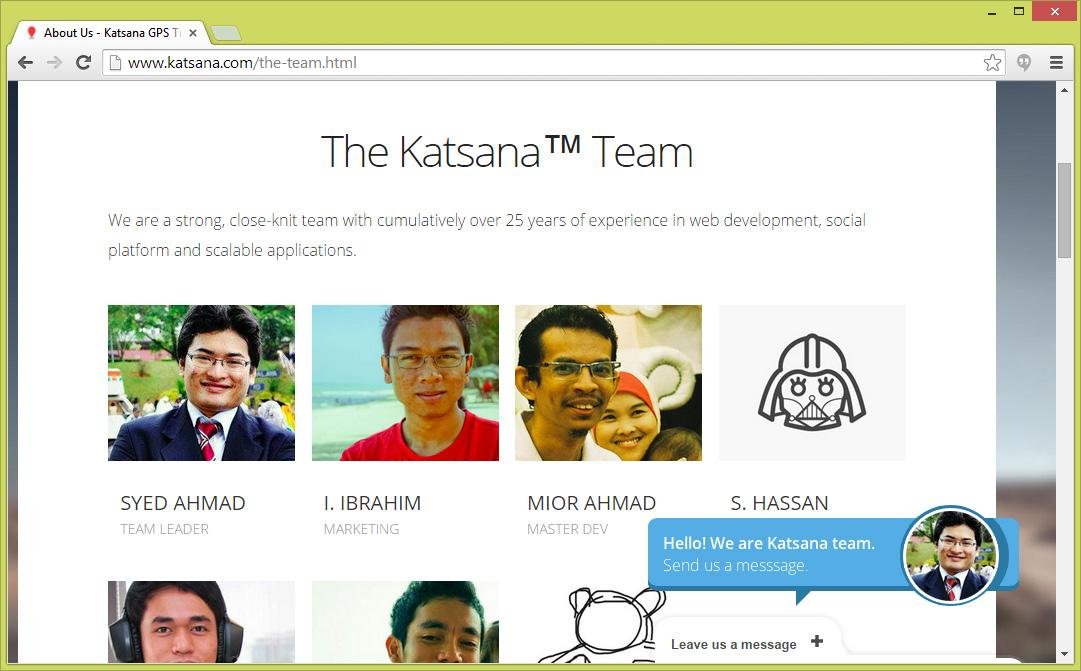Image resolution: width=1081 pixels, height=671 pixels.
Task: Click the TEAM LEADER role label
Action: [x=164, y=529]
